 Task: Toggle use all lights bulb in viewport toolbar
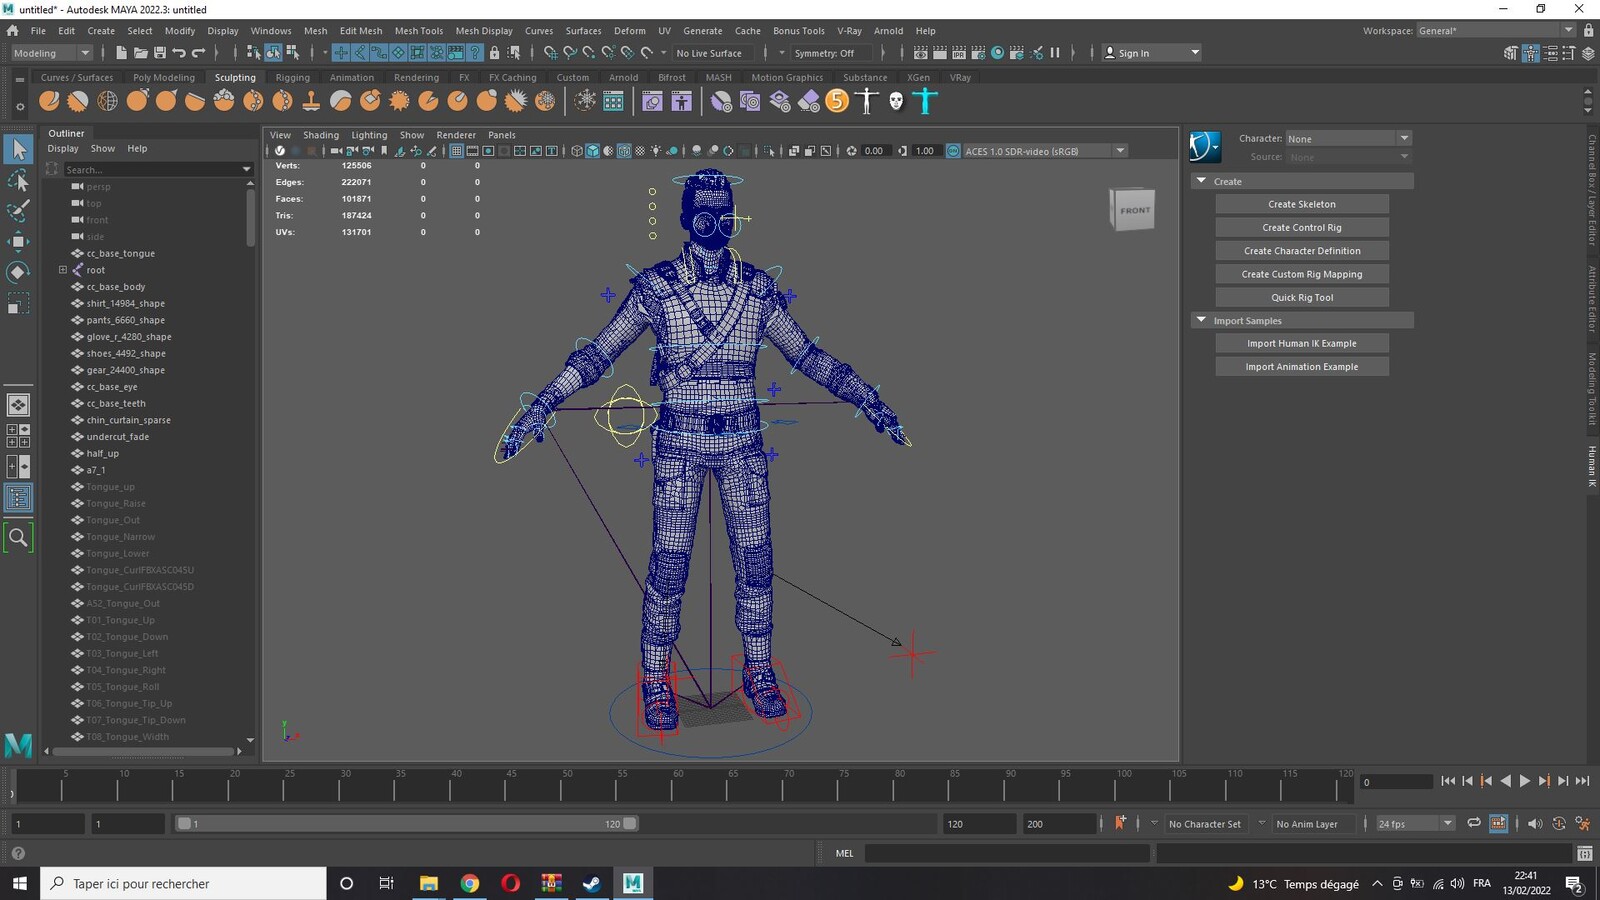pyautogui.click(x=656, y=151)
